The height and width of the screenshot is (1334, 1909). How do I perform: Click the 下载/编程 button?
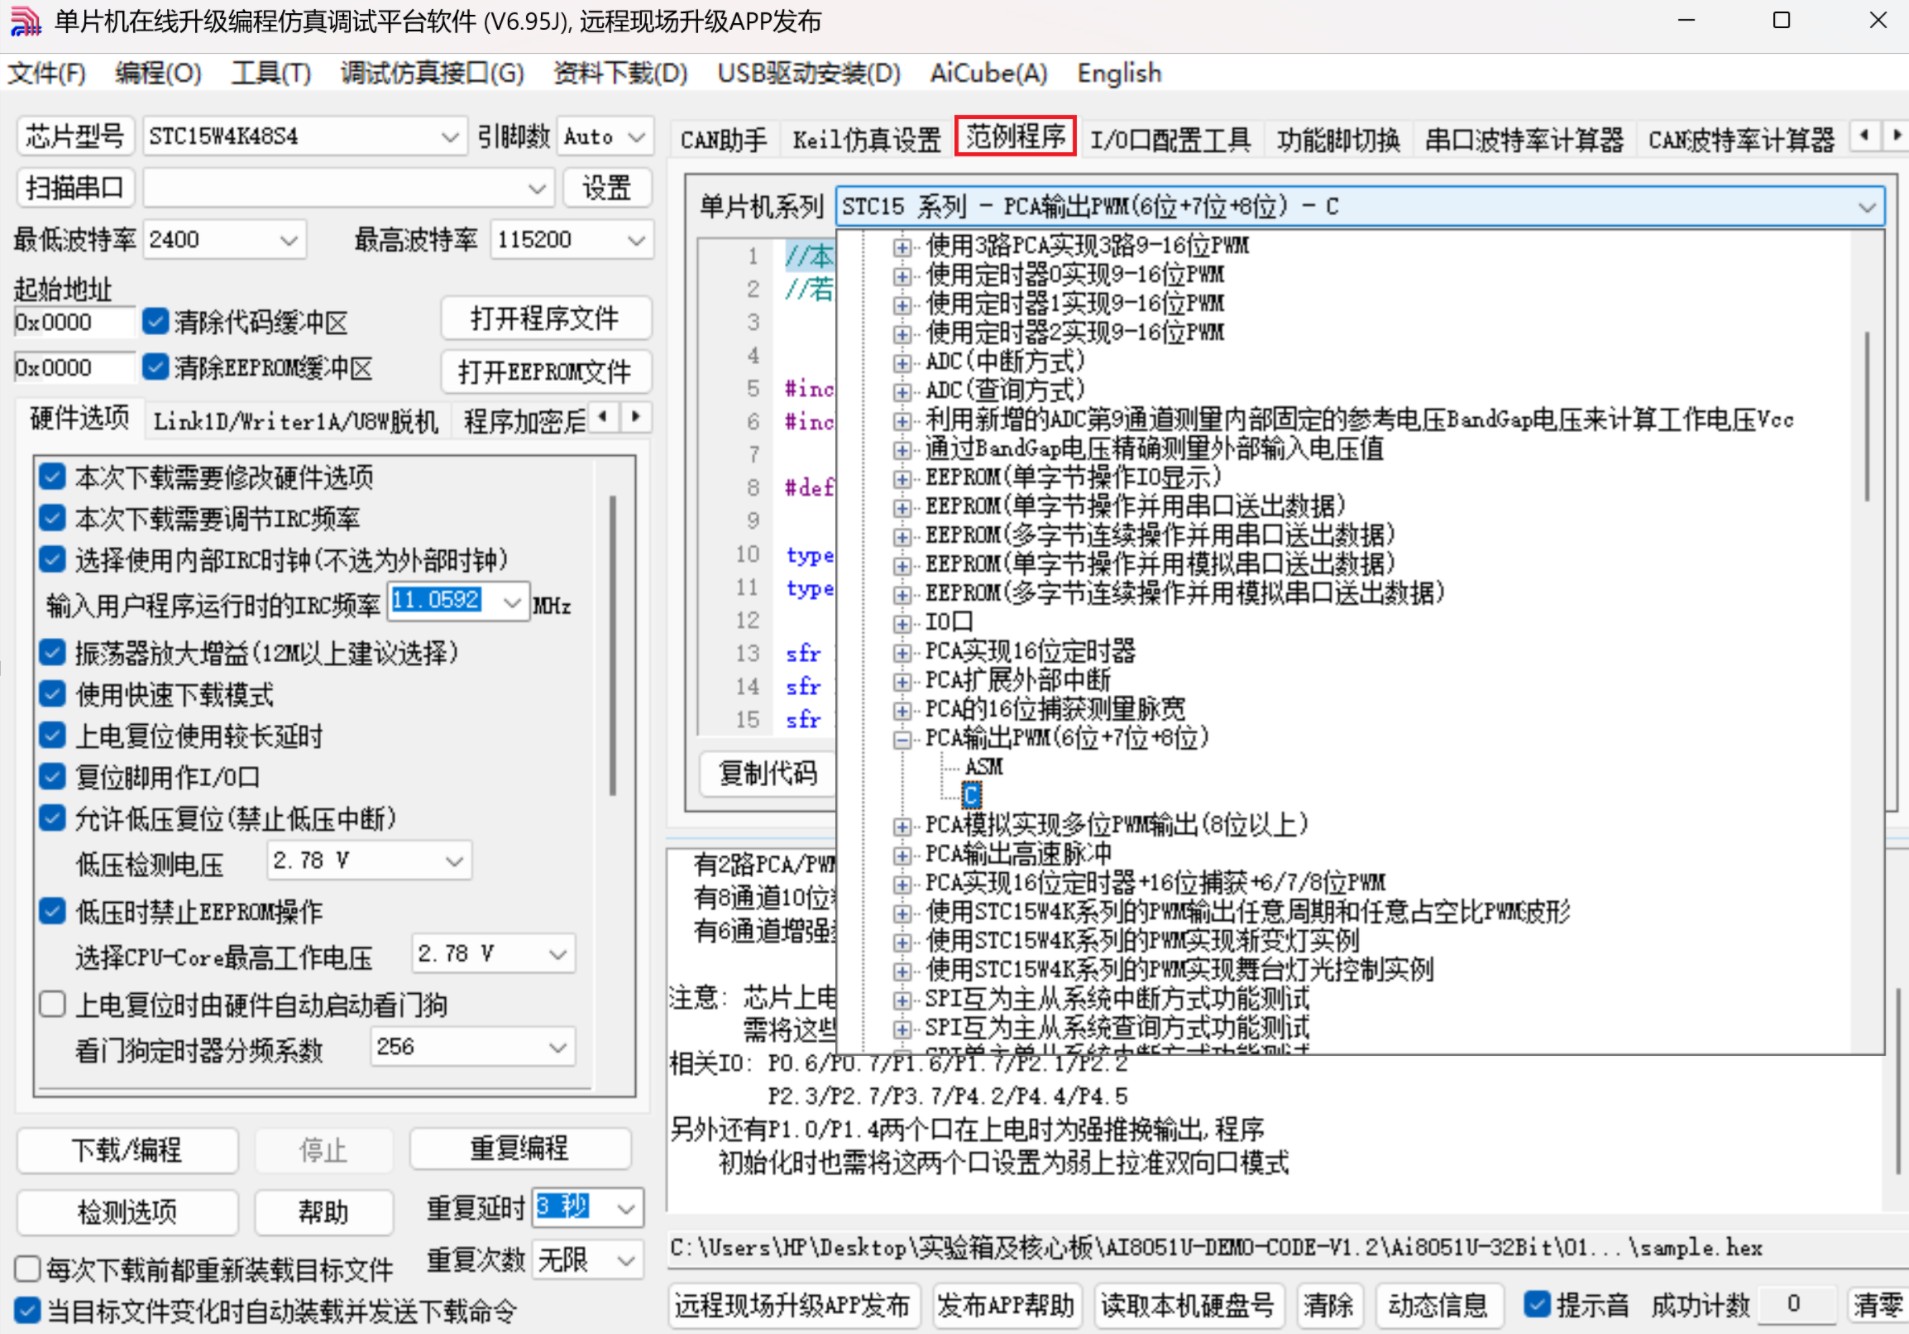(127, 1150)
